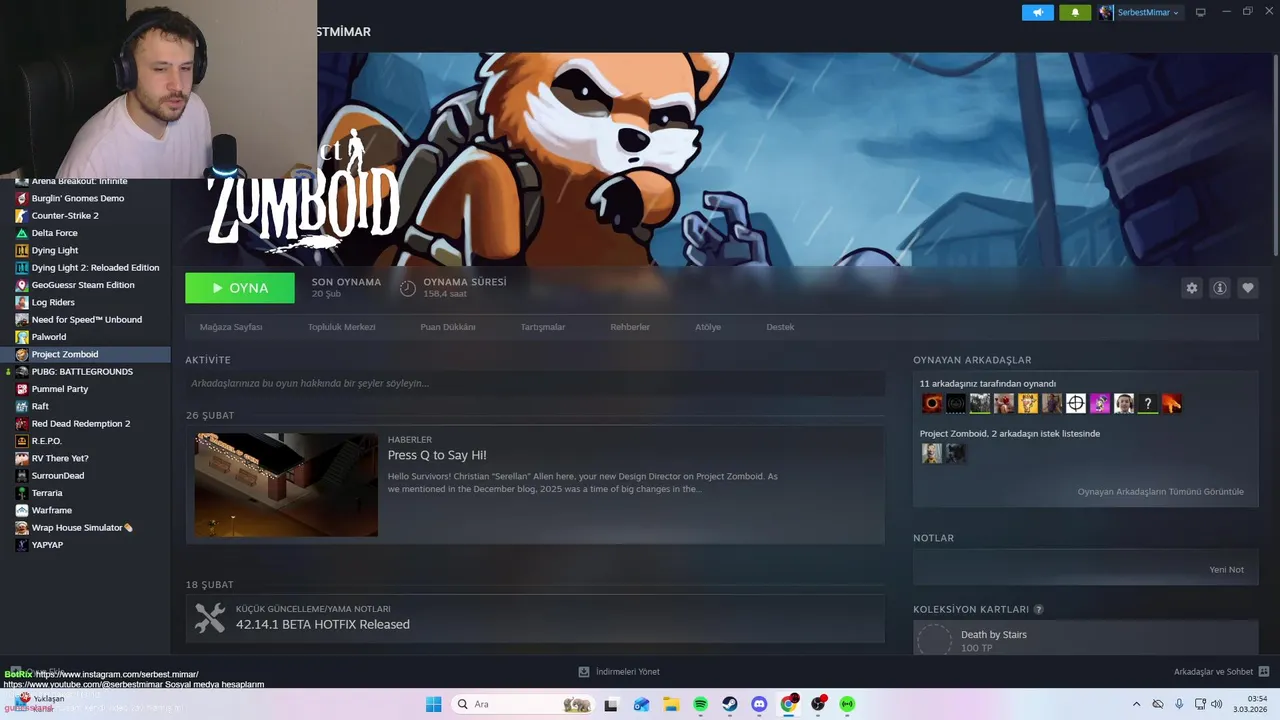Expand the SerbestMimar account dropdown

(1139, 12)
